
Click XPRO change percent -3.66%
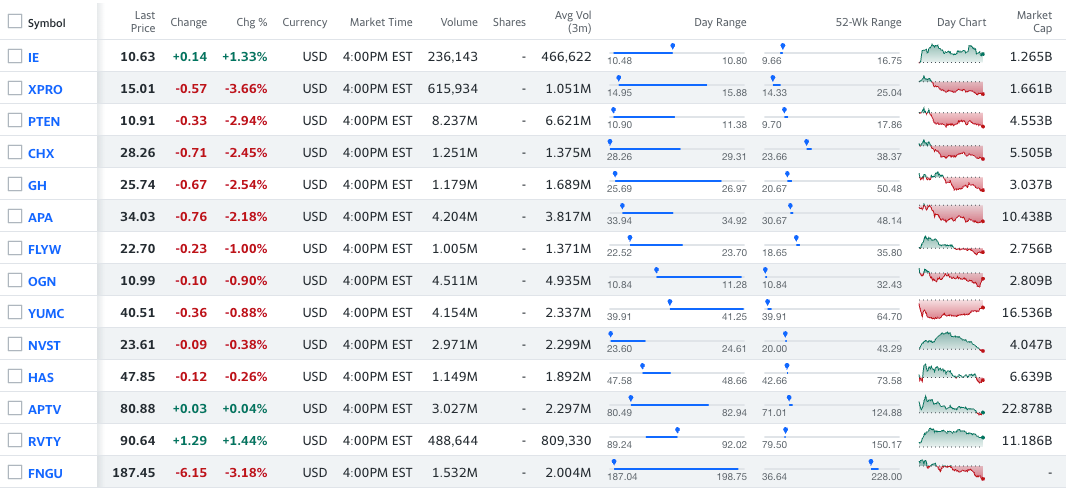[246, 88]
